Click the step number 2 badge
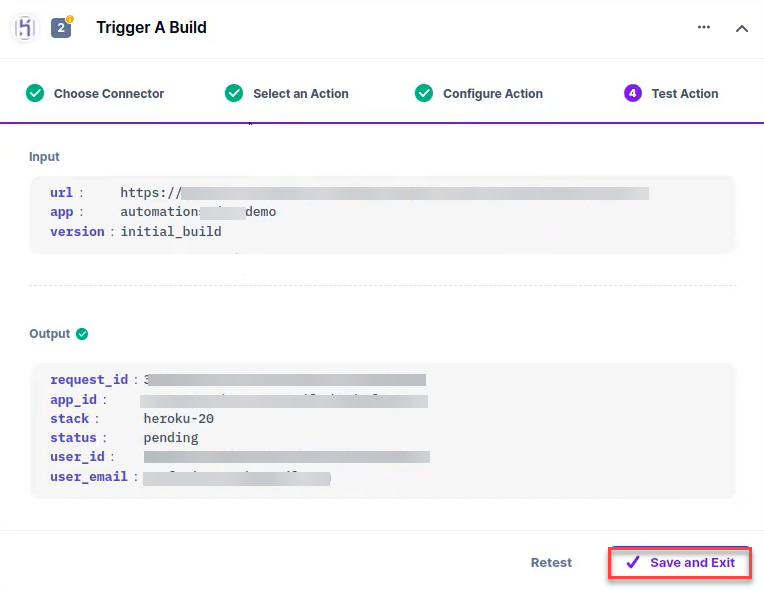 pyautogui.click(x=61, y=28)
